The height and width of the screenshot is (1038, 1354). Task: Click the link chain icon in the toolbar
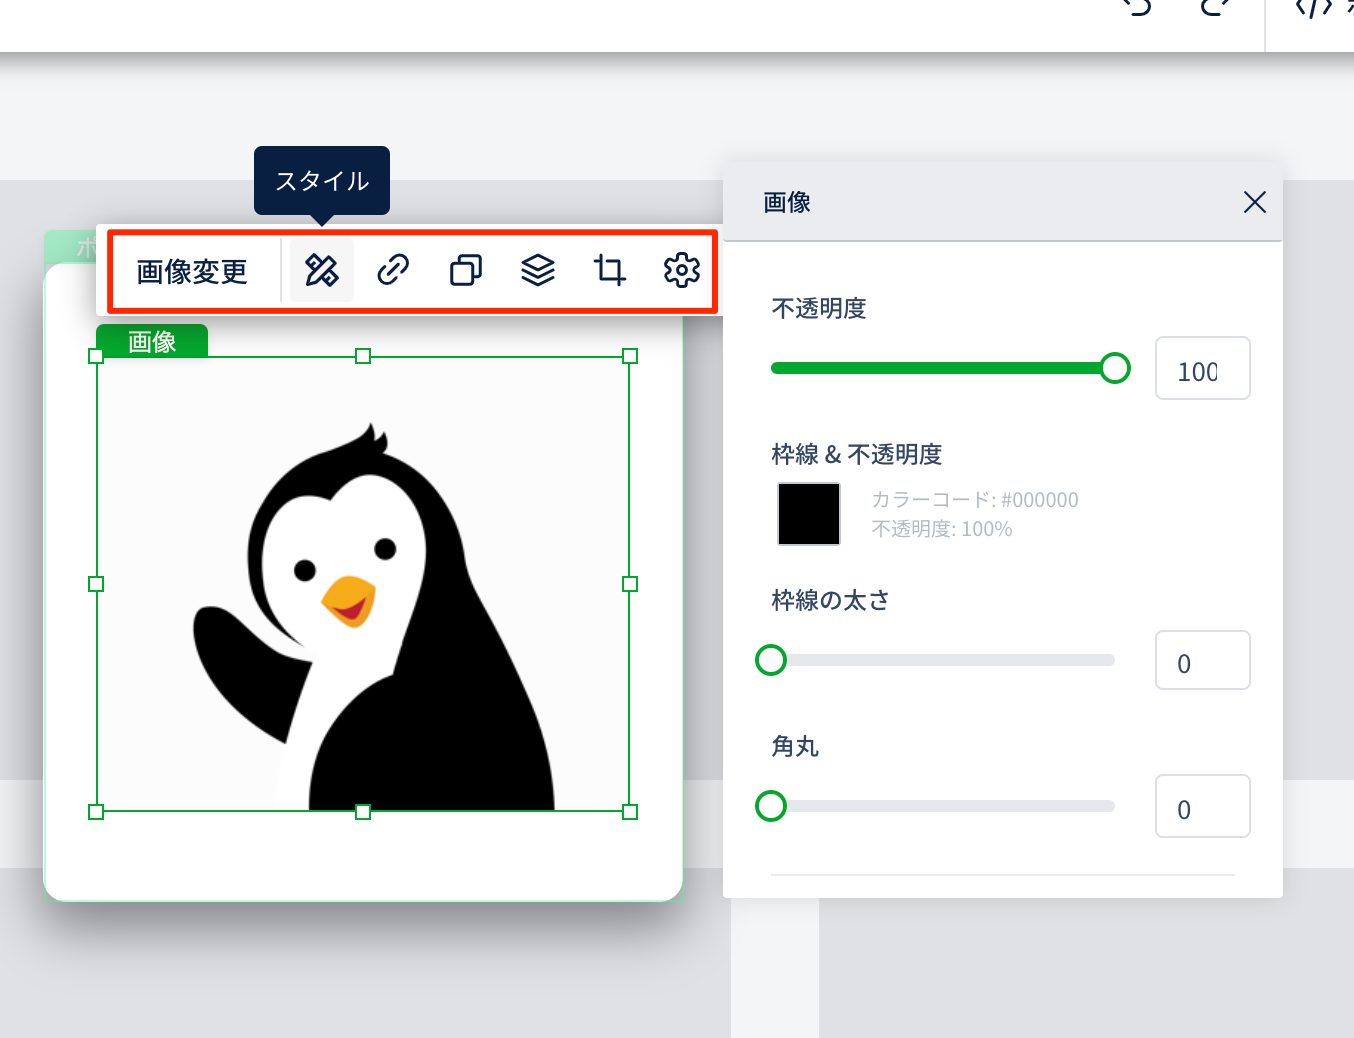(393, 270)
